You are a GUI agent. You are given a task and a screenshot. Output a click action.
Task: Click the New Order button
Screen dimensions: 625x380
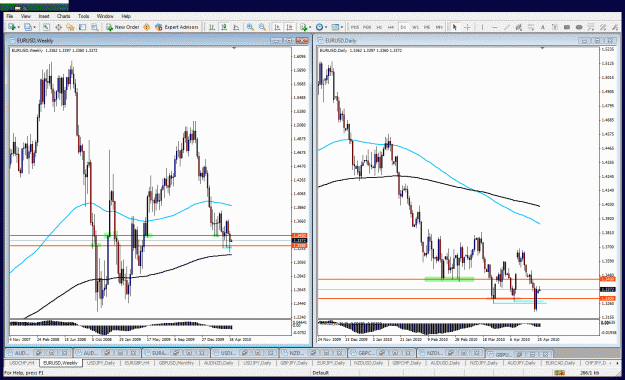pos(123,27)
